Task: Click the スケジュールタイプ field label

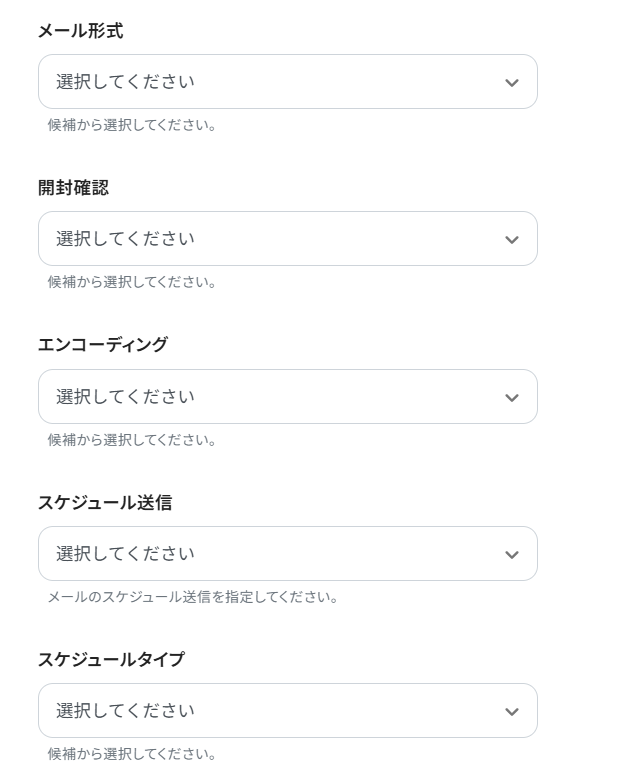Action: pos(111,660)
